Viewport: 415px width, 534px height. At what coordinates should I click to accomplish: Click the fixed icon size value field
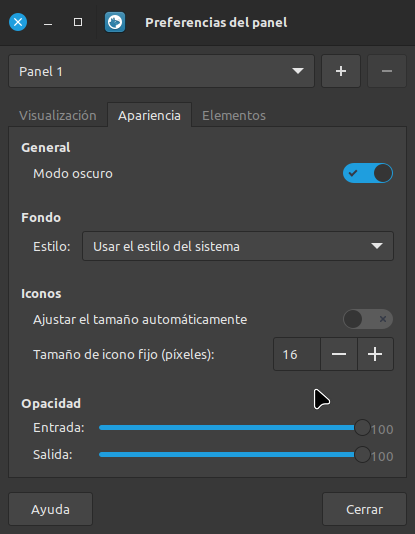coord(297,354)
